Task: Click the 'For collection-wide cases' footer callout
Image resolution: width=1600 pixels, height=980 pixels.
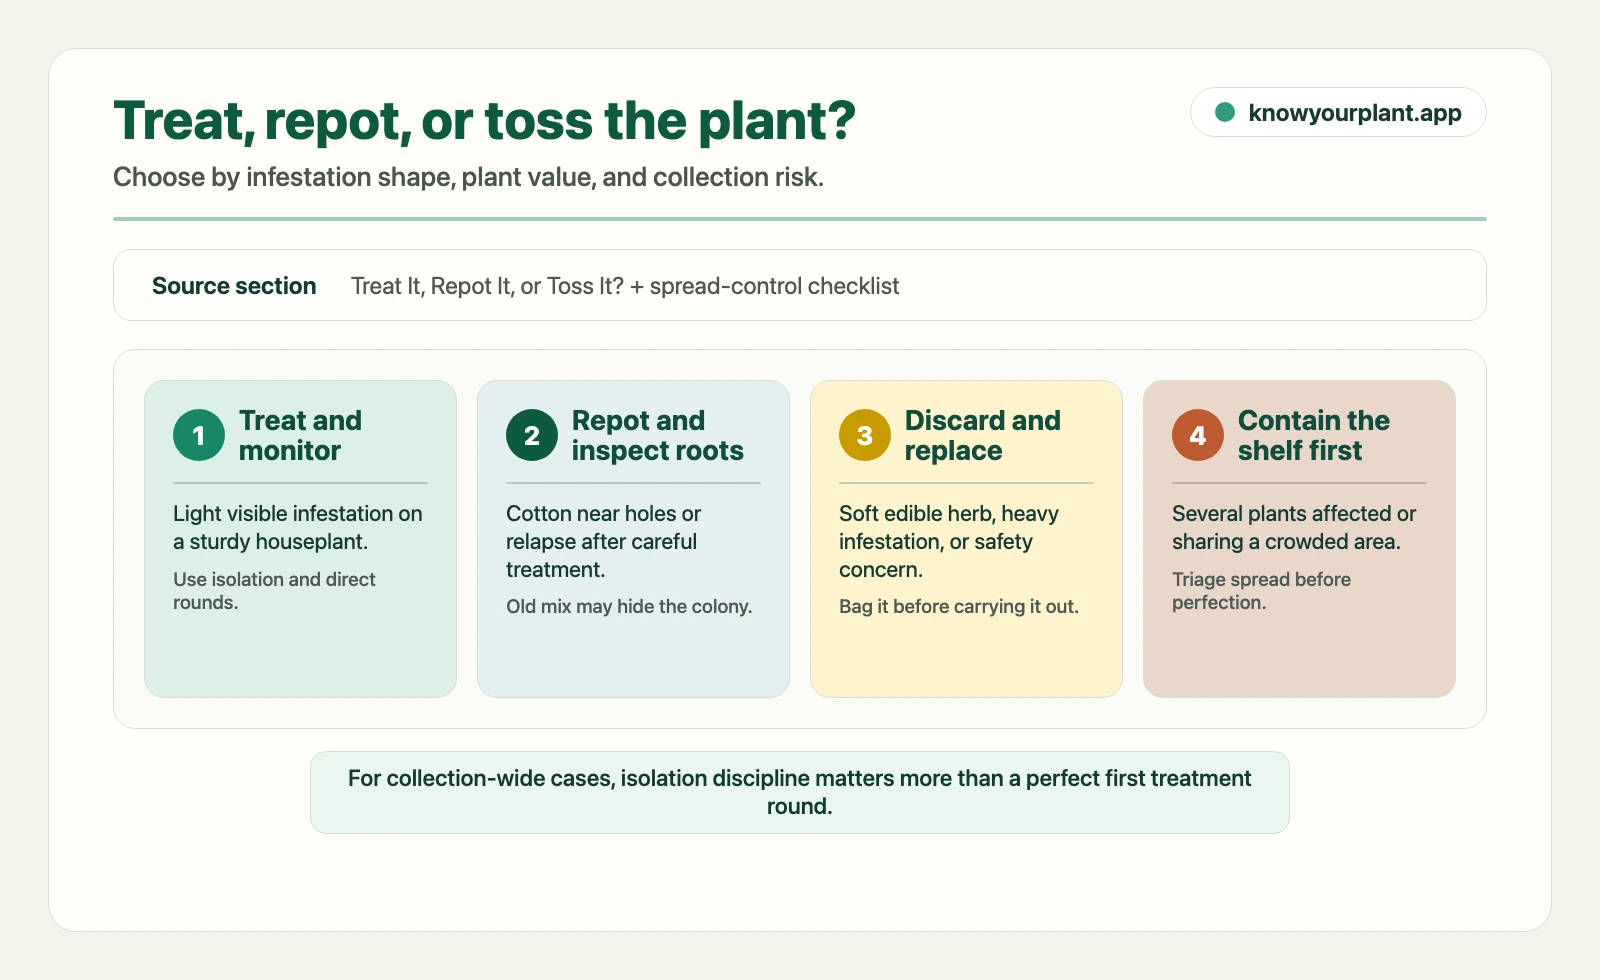Action: [800, 792]
